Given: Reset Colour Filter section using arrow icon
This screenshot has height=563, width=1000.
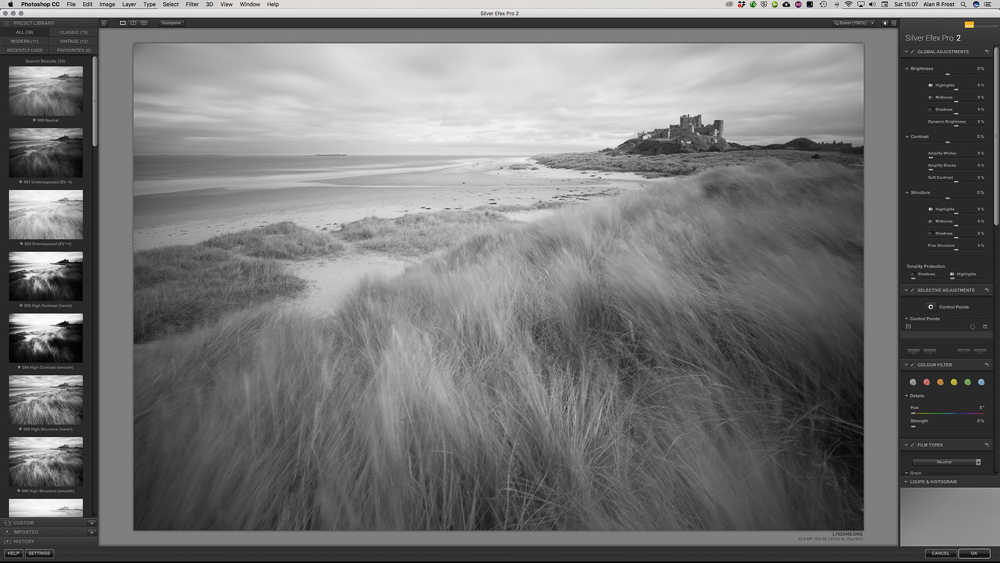Looking at the screenshot, I should click(986, 365).
